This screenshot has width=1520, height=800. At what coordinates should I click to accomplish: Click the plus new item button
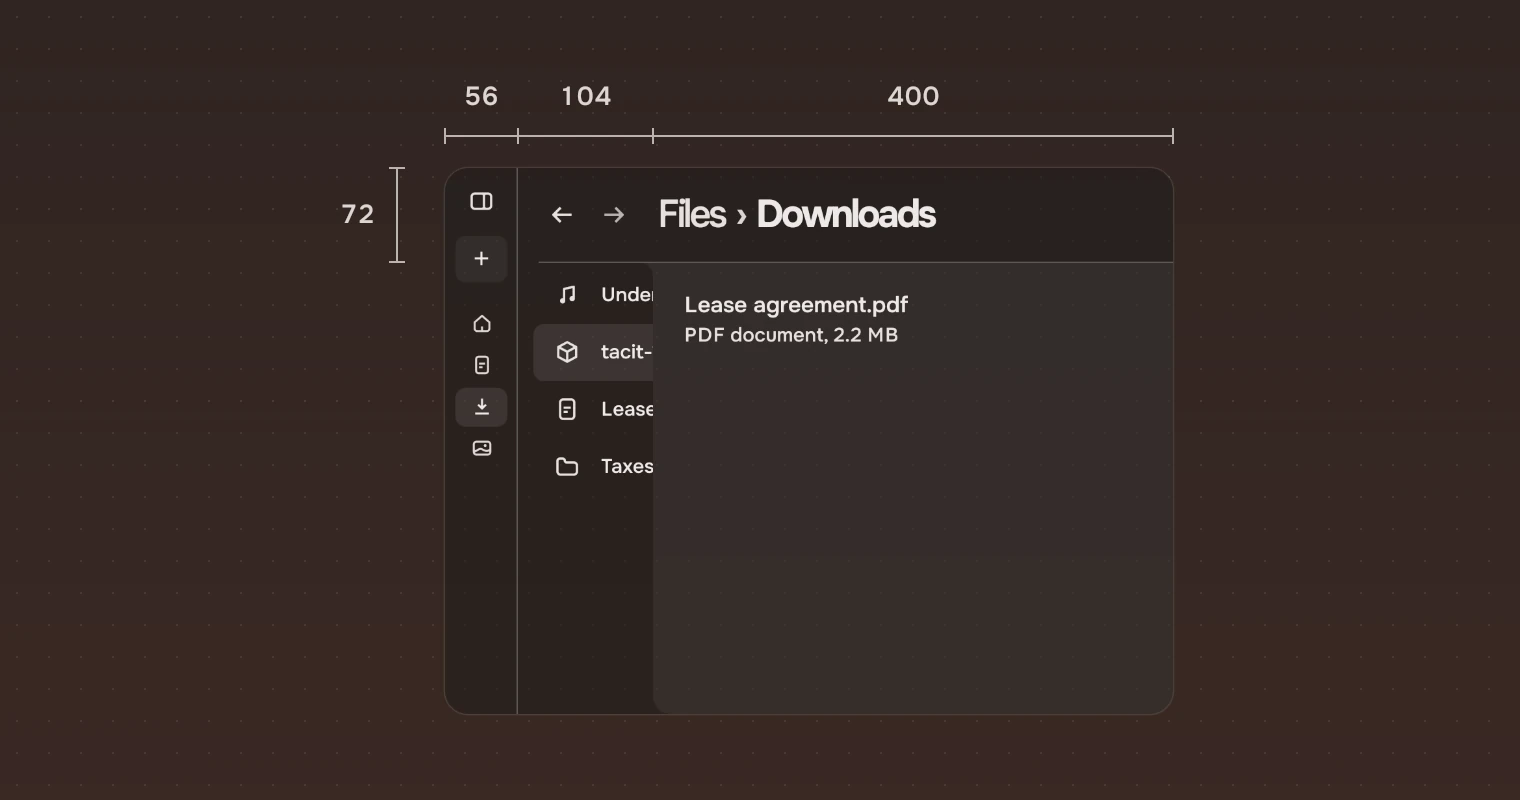481,259
